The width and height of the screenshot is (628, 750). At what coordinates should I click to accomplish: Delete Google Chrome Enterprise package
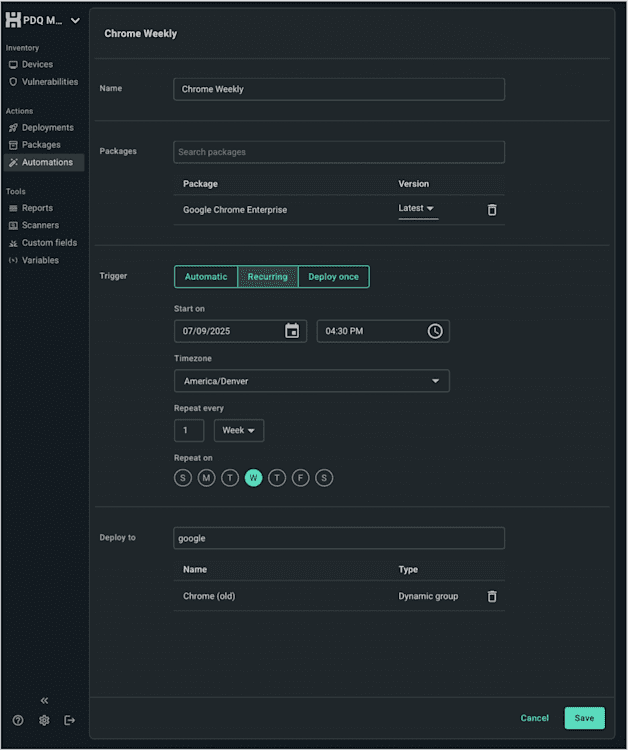(x=492, y=210)
